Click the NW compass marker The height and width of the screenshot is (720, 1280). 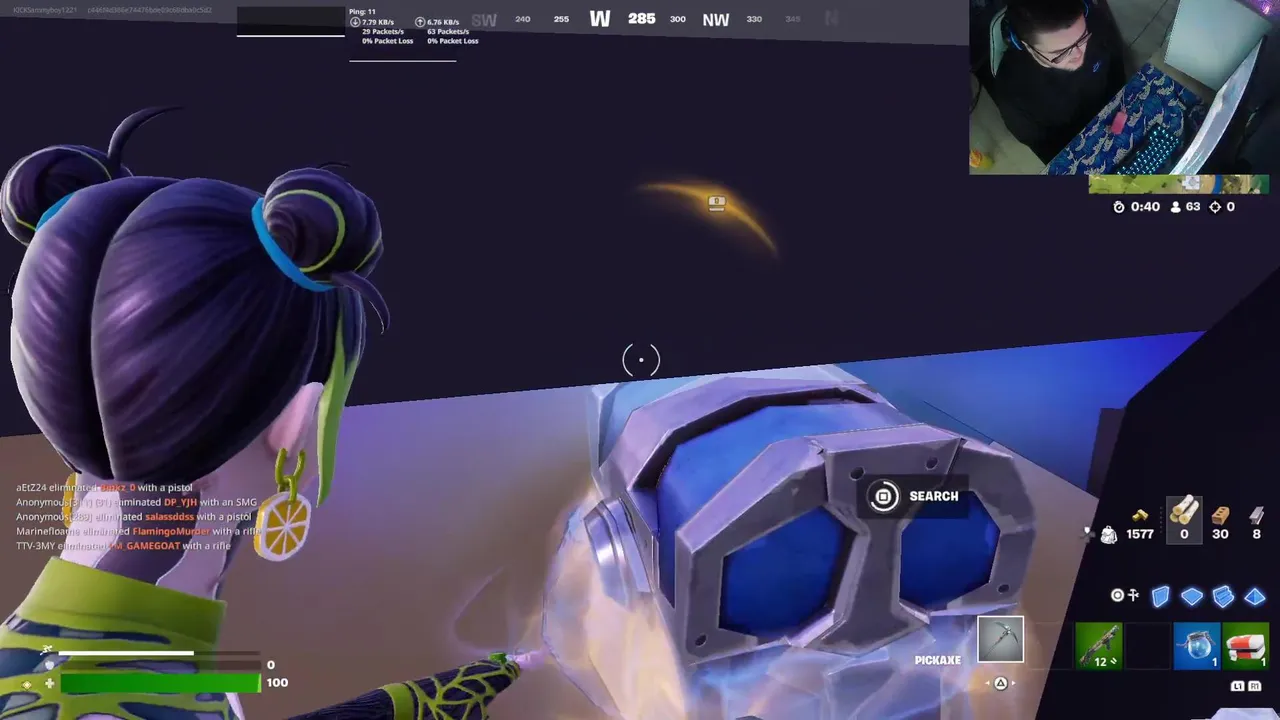[x=716, y=19]
